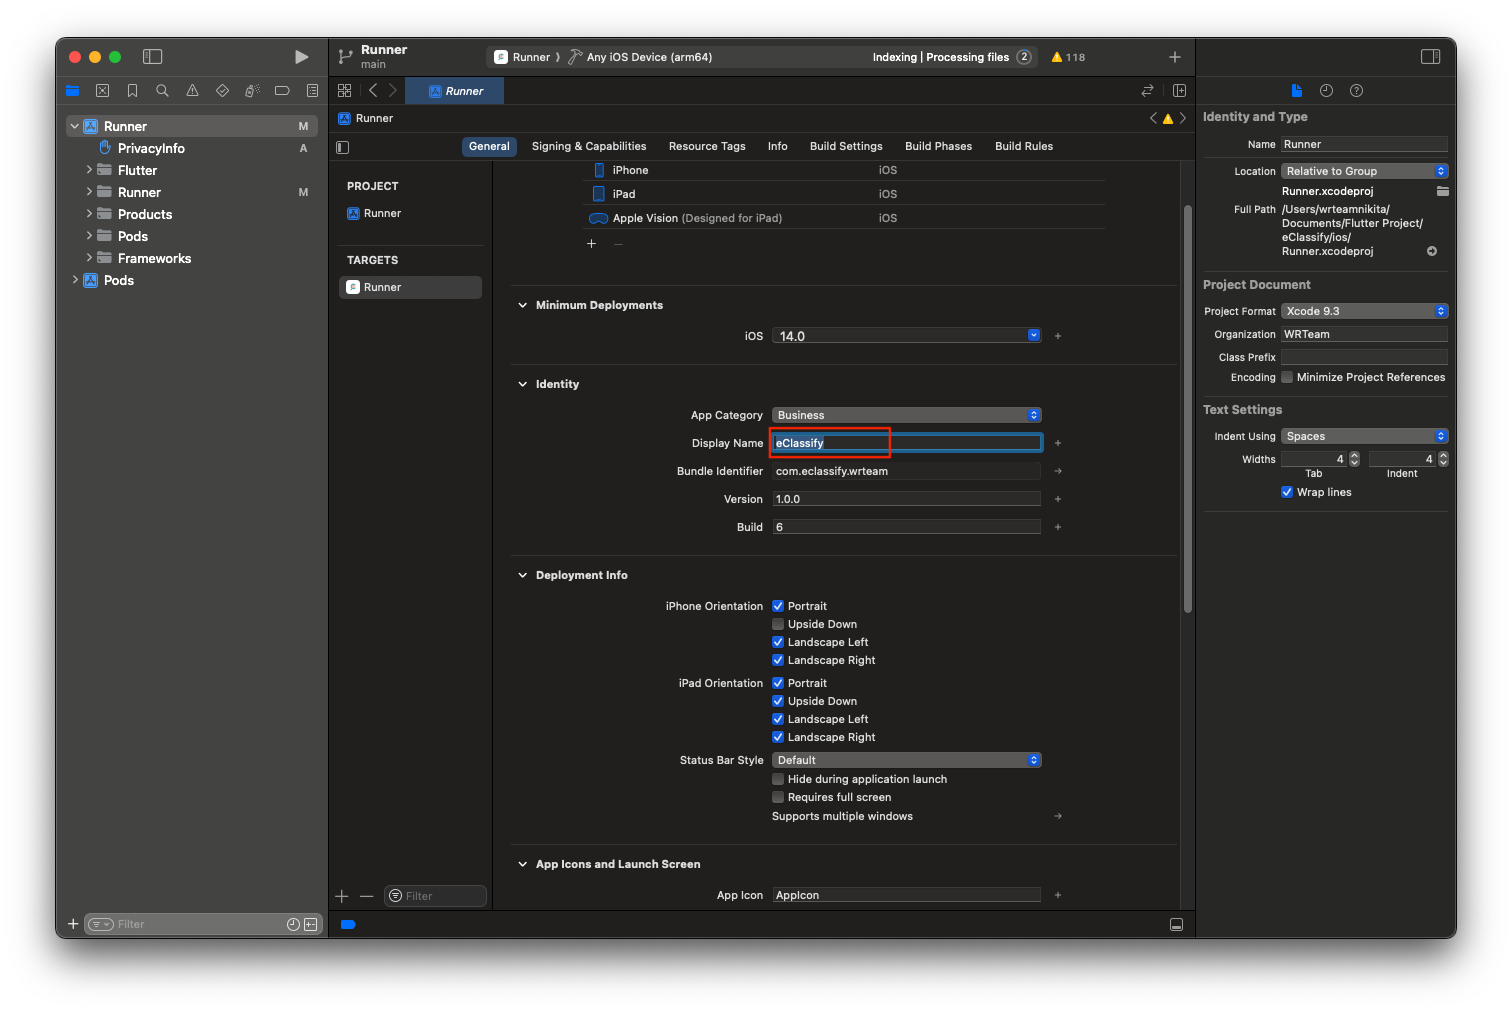Increase the Tab width stepper
The height and width of the screenshot is (1012, 1512).
[1354, 455]
